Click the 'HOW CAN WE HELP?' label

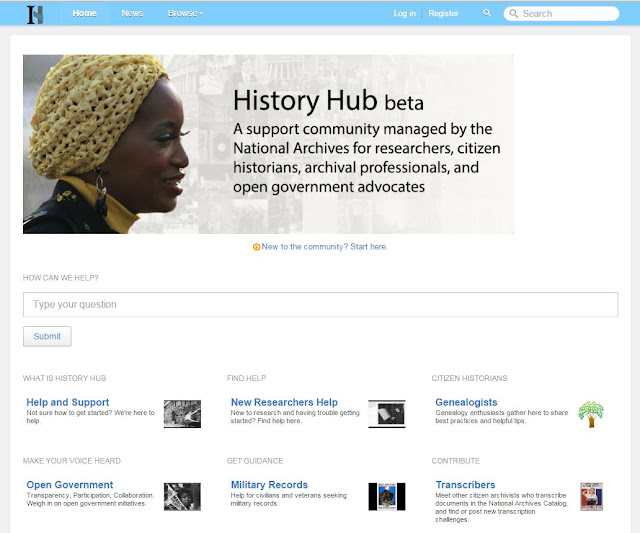pyautogui.click(x=60, y=278)
